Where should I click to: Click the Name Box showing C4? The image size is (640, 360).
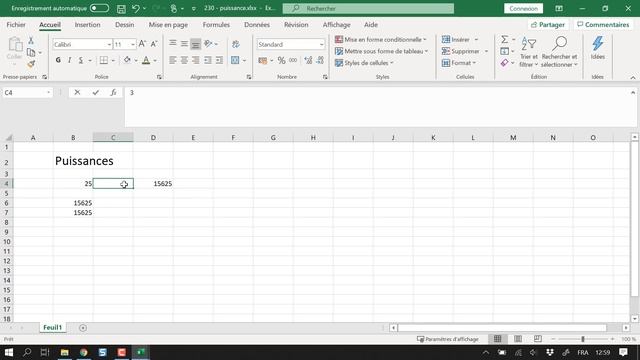click(27, 93)
